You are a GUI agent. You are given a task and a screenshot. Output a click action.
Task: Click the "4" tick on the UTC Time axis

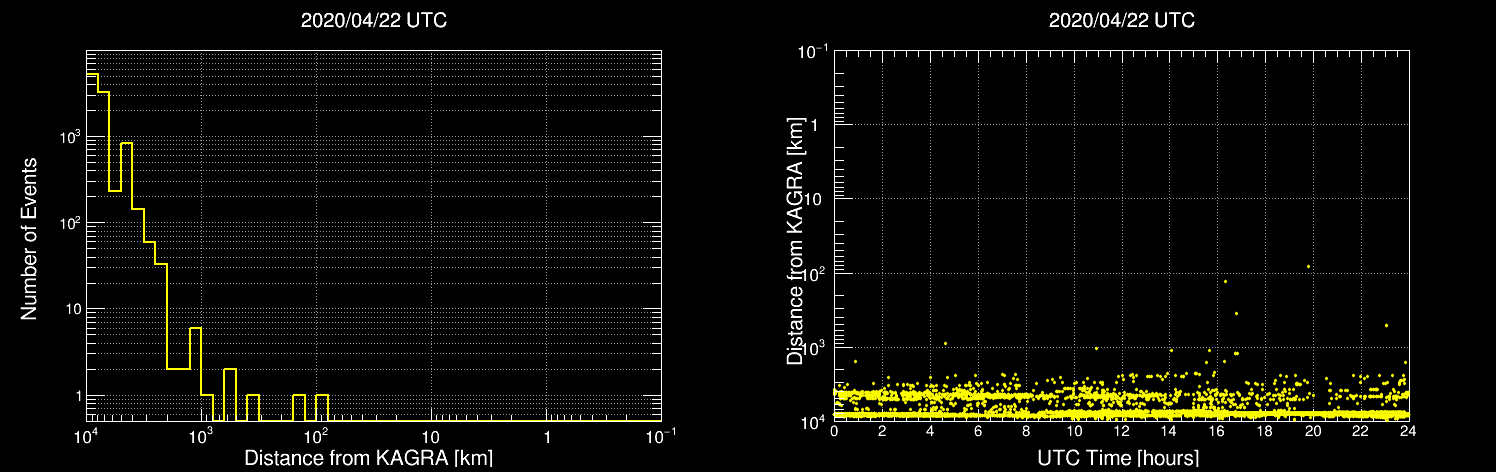(930, 432)
